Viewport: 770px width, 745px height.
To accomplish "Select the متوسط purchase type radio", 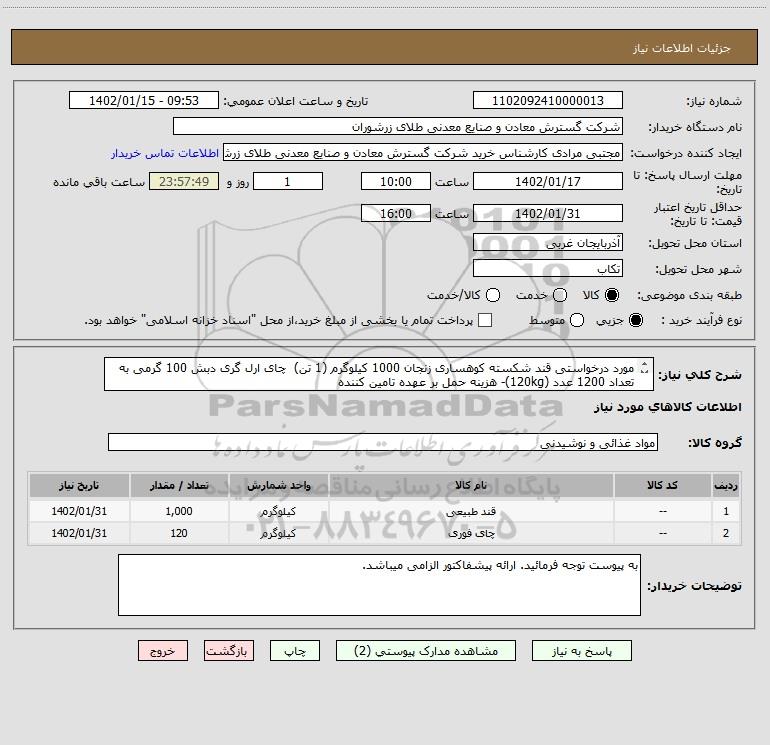I will [577, 320].
